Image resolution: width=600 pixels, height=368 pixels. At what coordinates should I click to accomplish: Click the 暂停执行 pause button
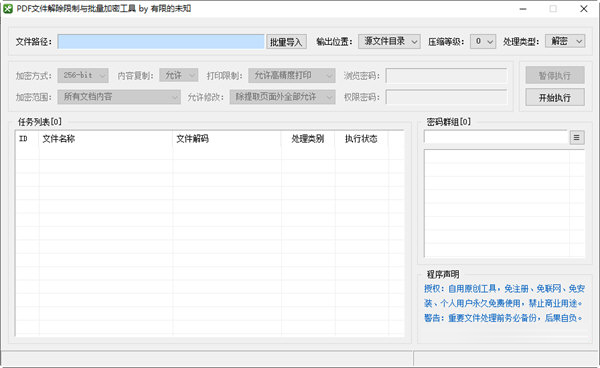[555, 75]
